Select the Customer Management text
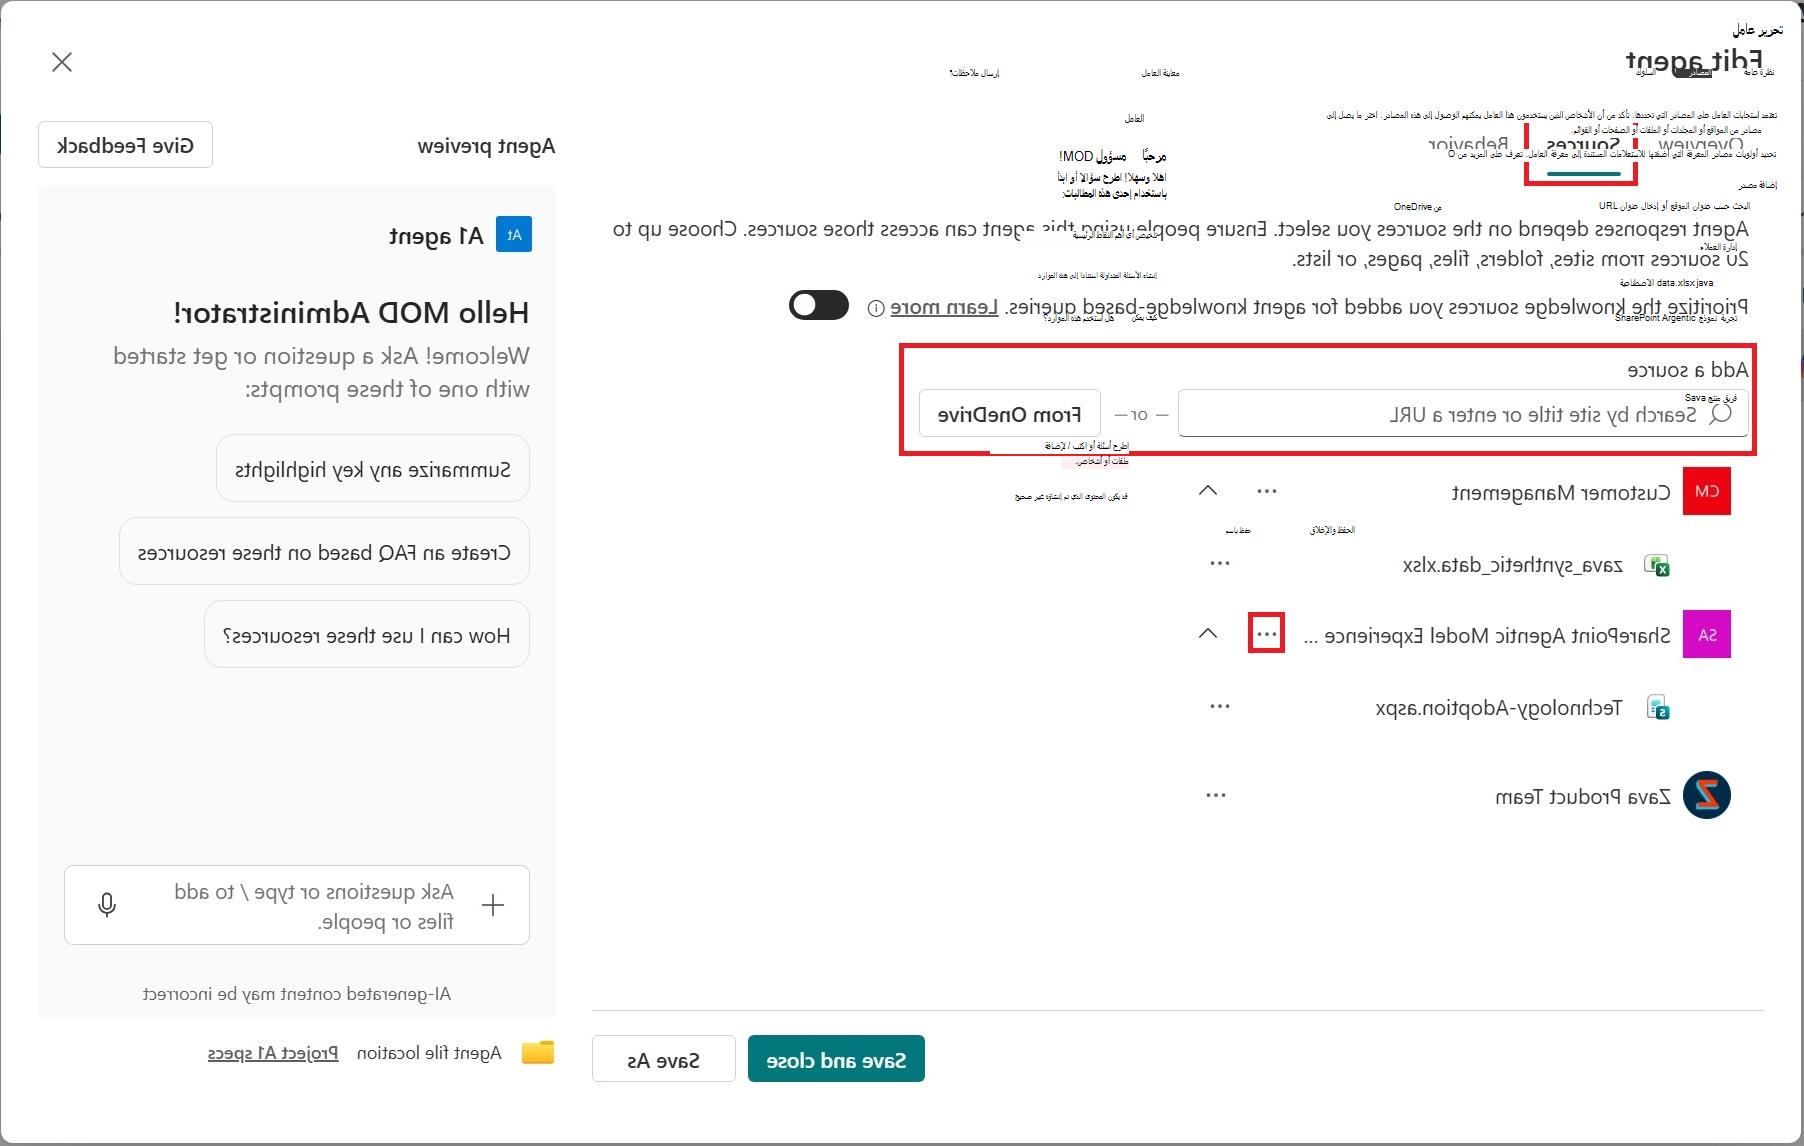This screenshot has height=1146, width=1804. tap(1561, 492)
